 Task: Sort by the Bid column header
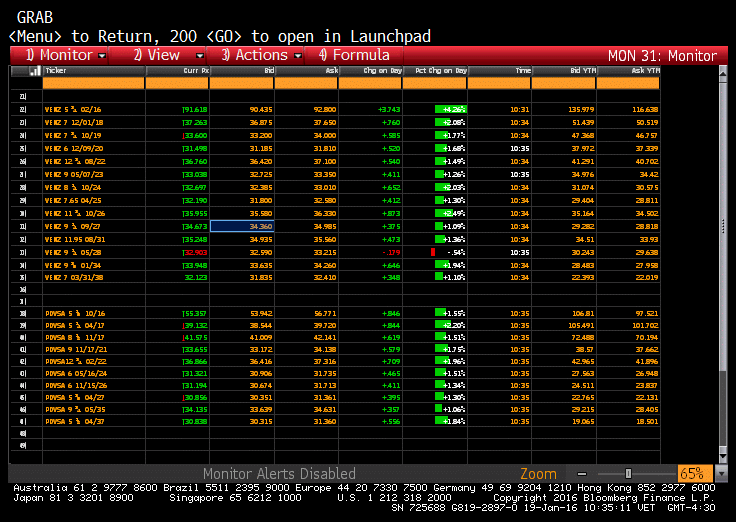point(242,71)
